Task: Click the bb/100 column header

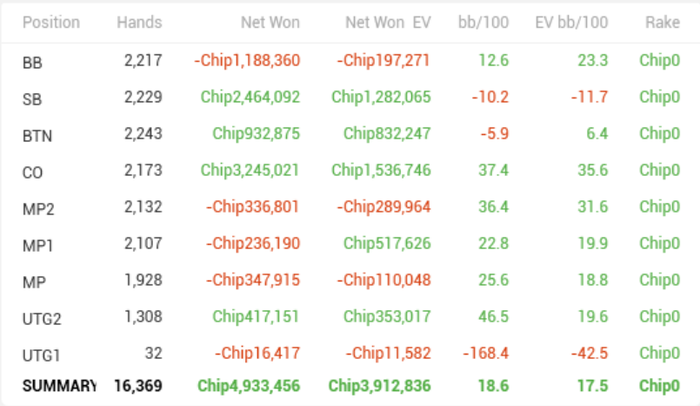Action: coord(487,22)
